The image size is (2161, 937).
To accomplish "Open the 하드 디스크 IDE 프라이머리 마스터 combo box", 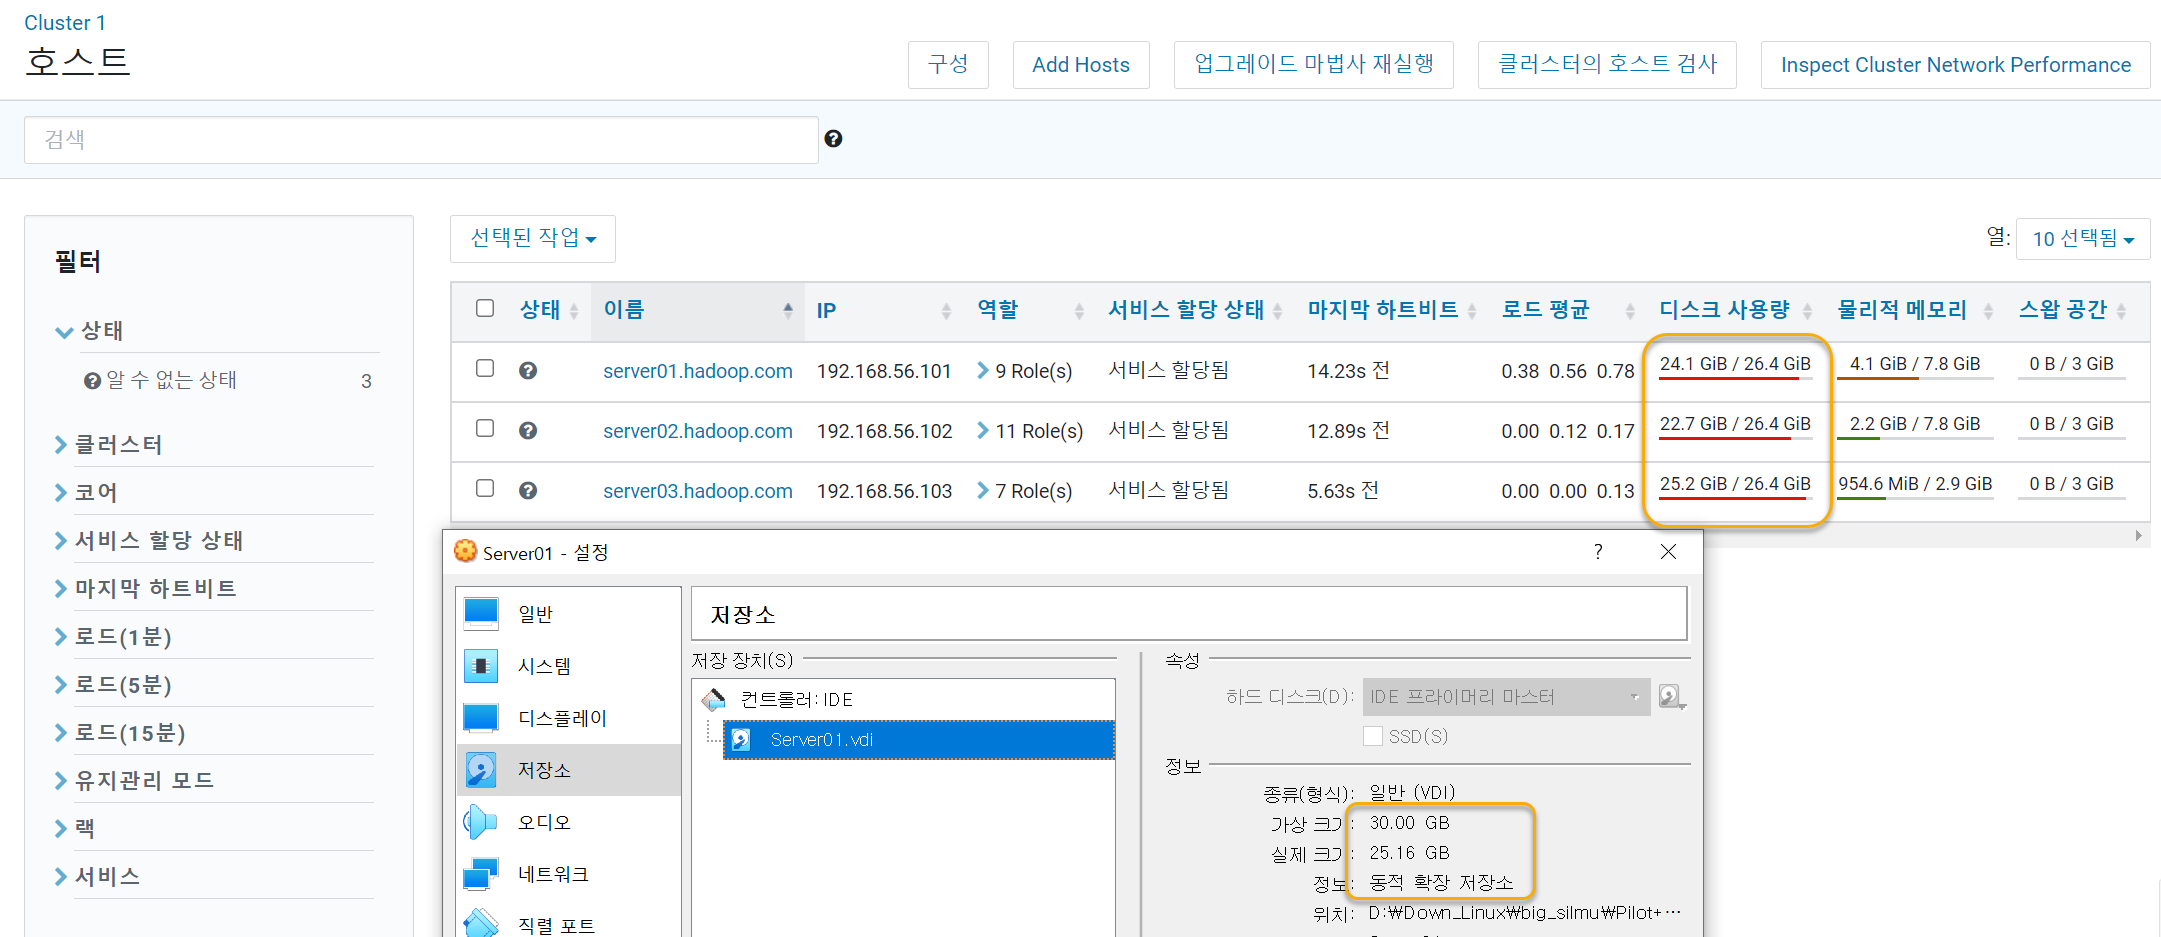I will (1506, 697).
